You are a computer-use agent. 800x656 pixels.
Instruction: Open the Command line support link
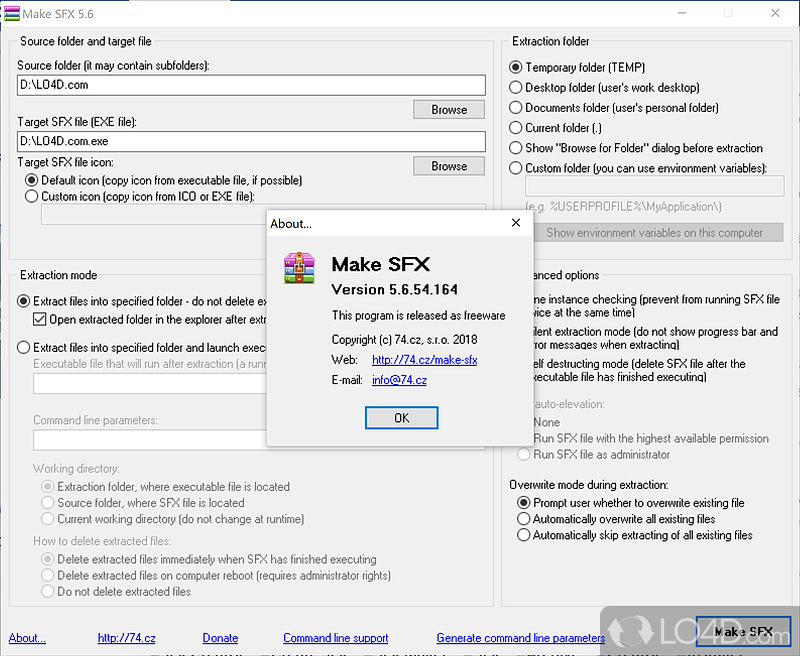[x=336, y=638]
